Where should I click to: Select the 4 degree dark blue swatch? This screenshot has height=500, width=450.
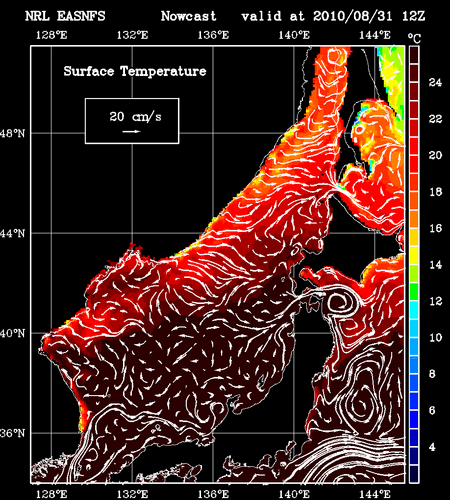coord(414,447)
